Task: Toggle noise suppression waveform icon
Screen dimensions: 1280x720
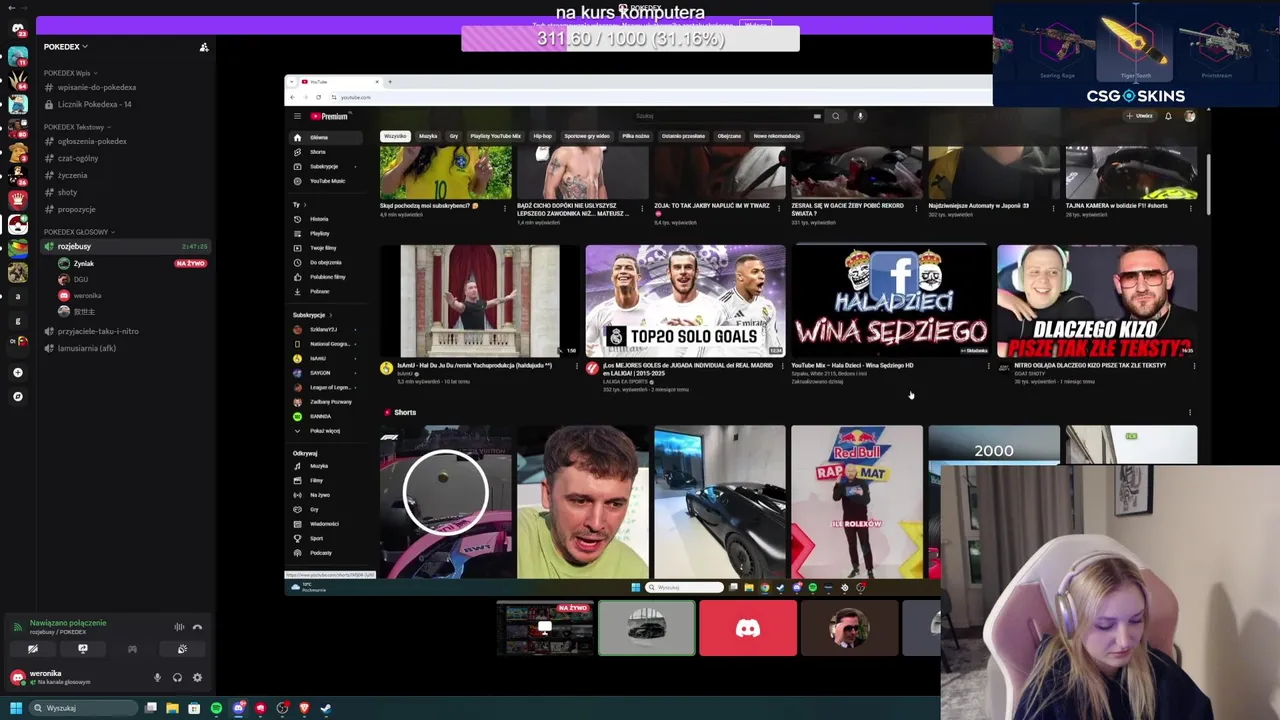Action: click(x=179, y=627)
